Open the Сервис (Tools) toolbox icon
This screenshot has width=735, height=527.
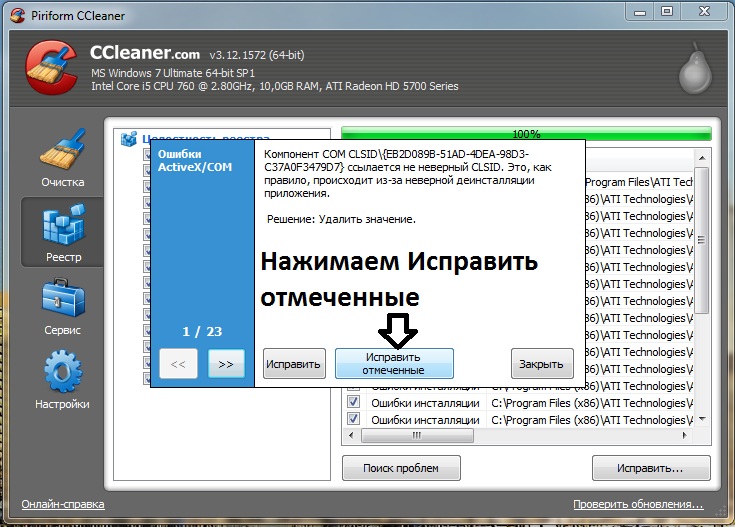pos(62,305)
